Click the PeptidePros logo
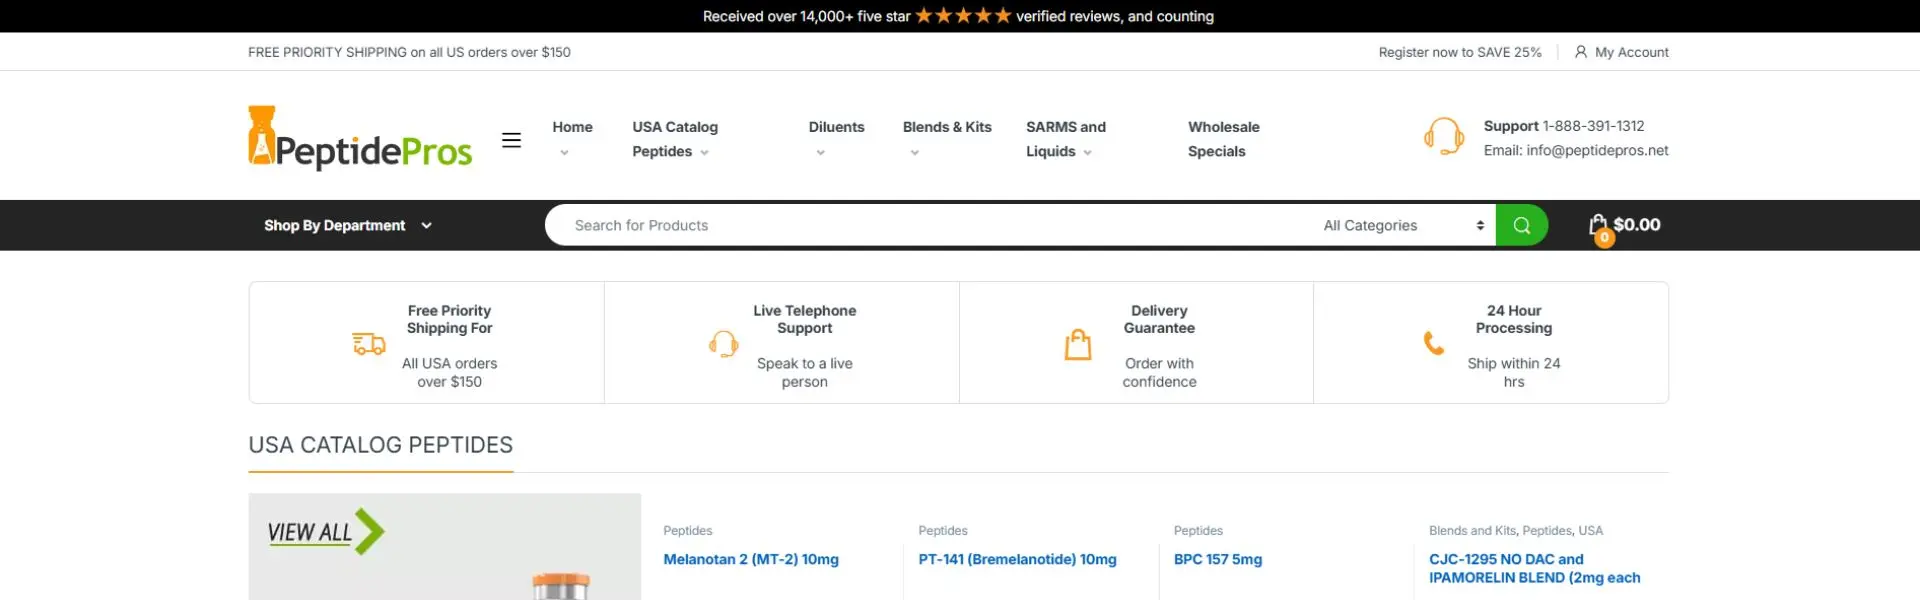 point(360,138)
